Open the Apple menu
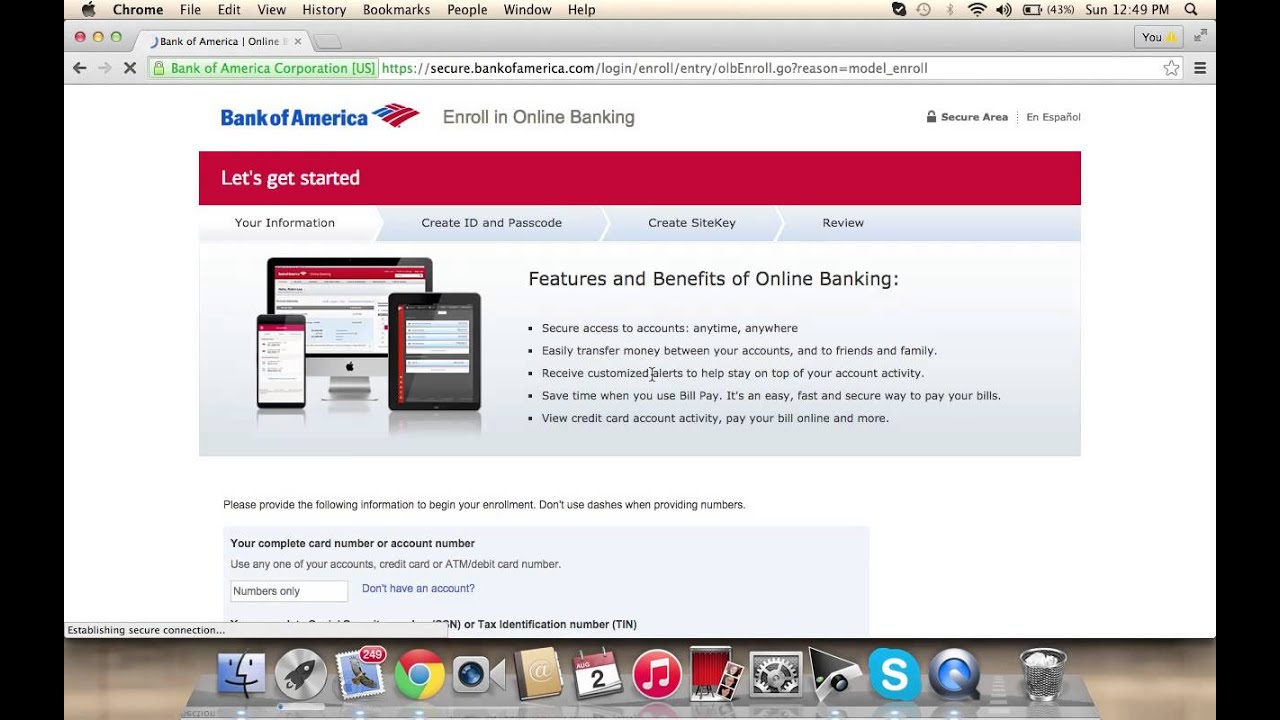The width and height of the screenshot is (1280, 720). pyautogui.click(x=88, y=9)
